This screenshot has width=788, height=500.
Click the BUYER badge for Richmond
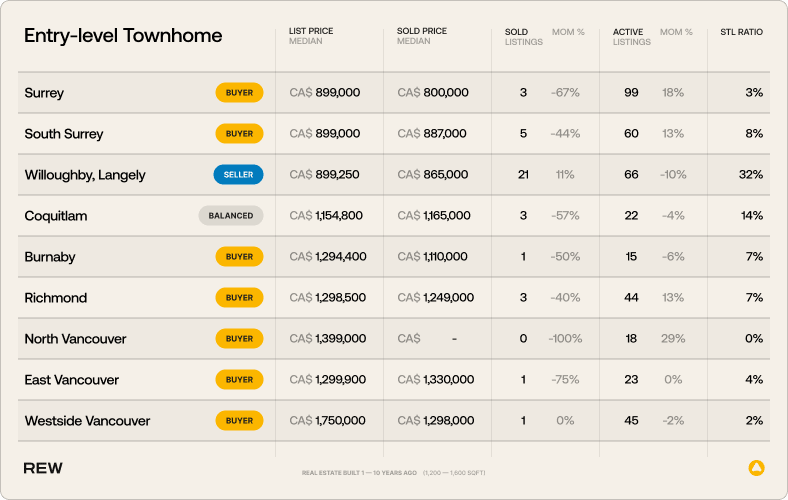point(239,297)
